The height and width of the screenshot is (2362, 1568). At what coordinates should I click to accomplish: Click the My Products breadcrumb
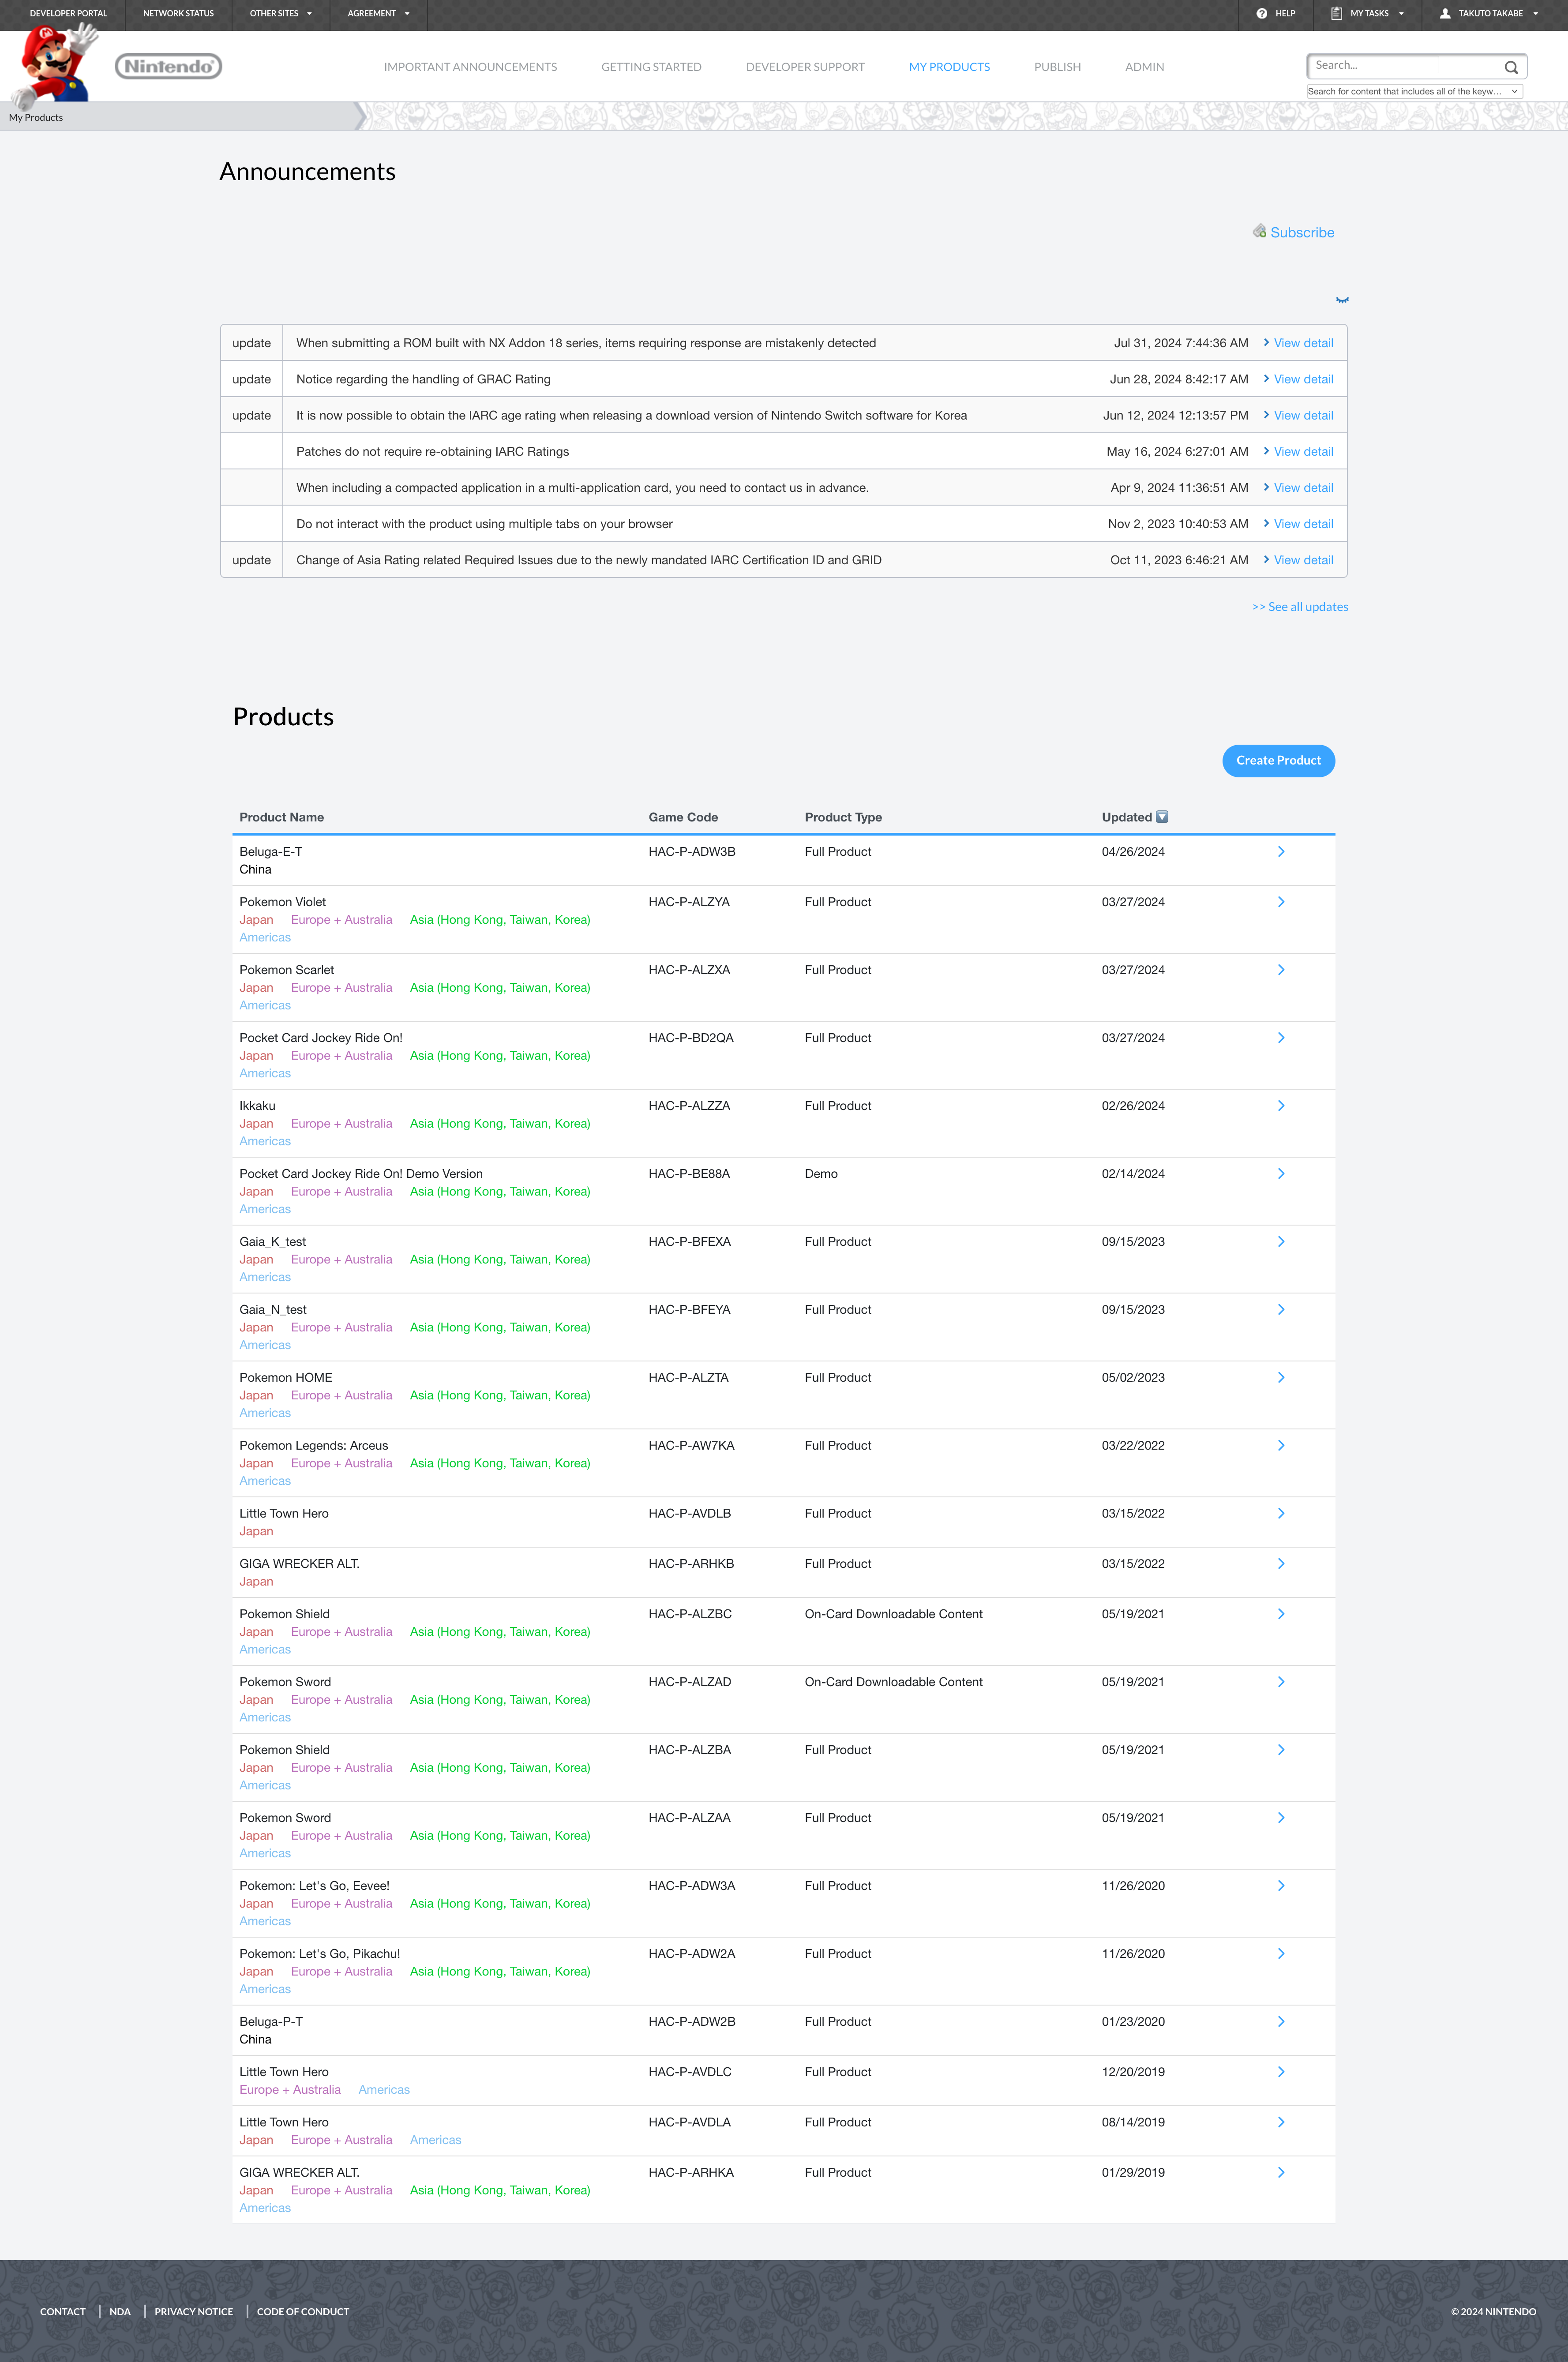[x=36, y=118]
